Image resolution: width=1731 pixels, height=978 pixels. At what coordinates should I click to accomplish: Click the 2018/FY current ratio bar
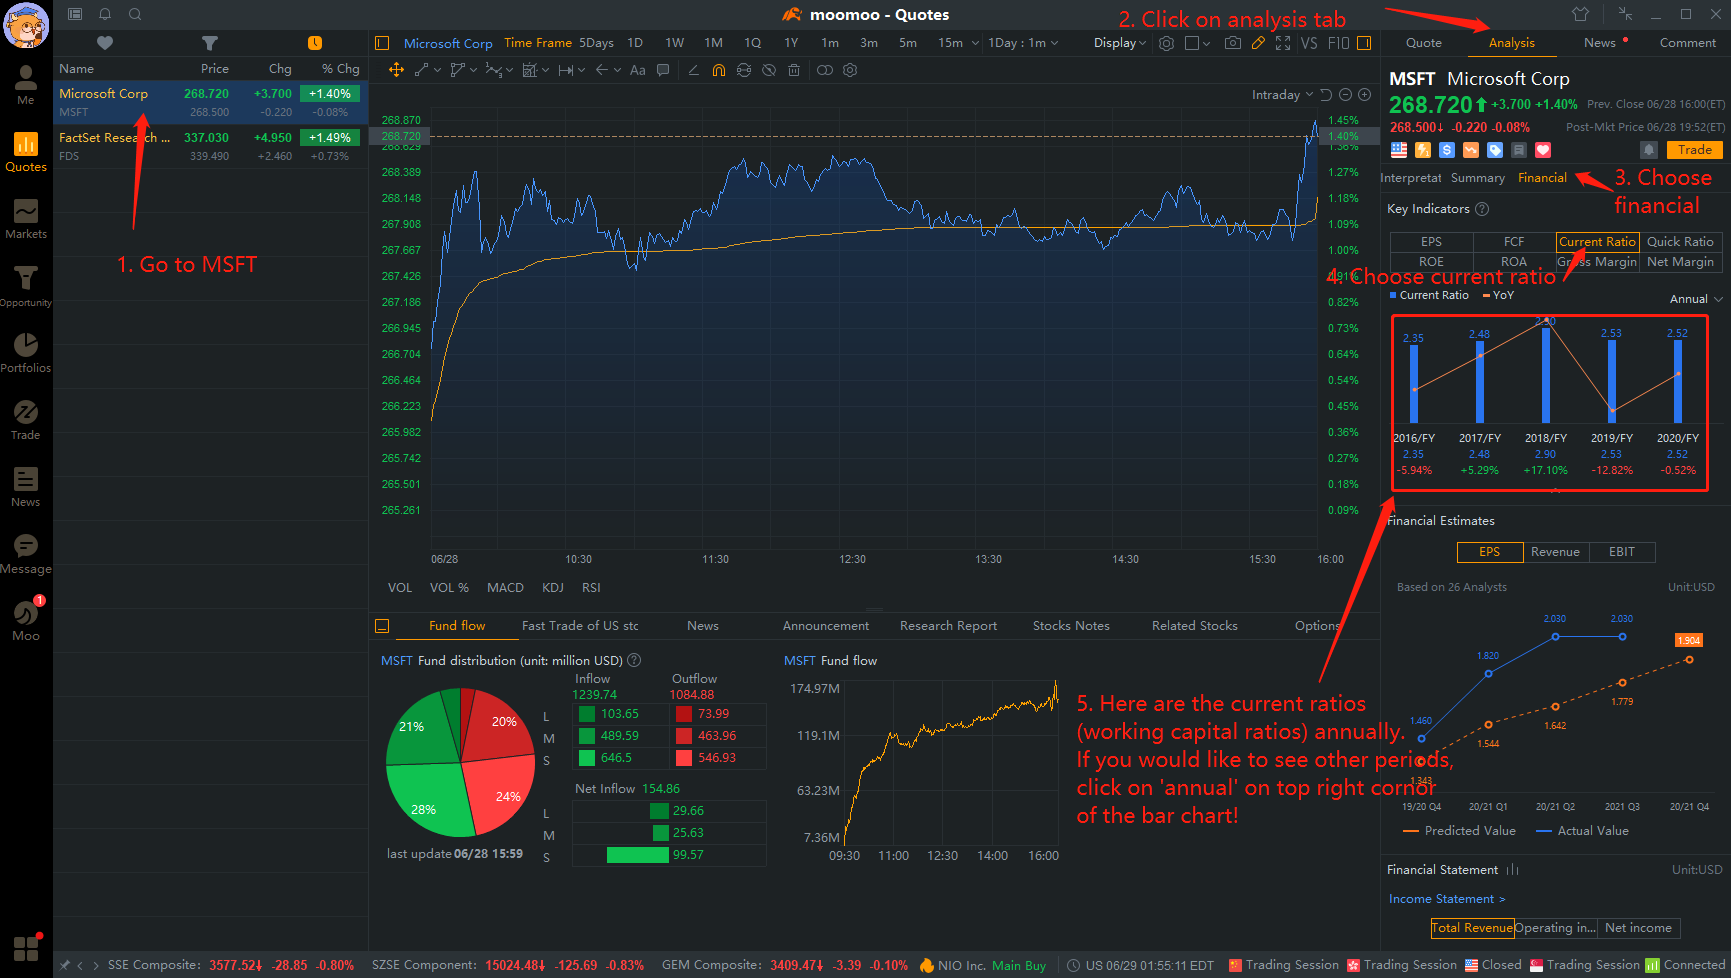[x=1546, y=374]
